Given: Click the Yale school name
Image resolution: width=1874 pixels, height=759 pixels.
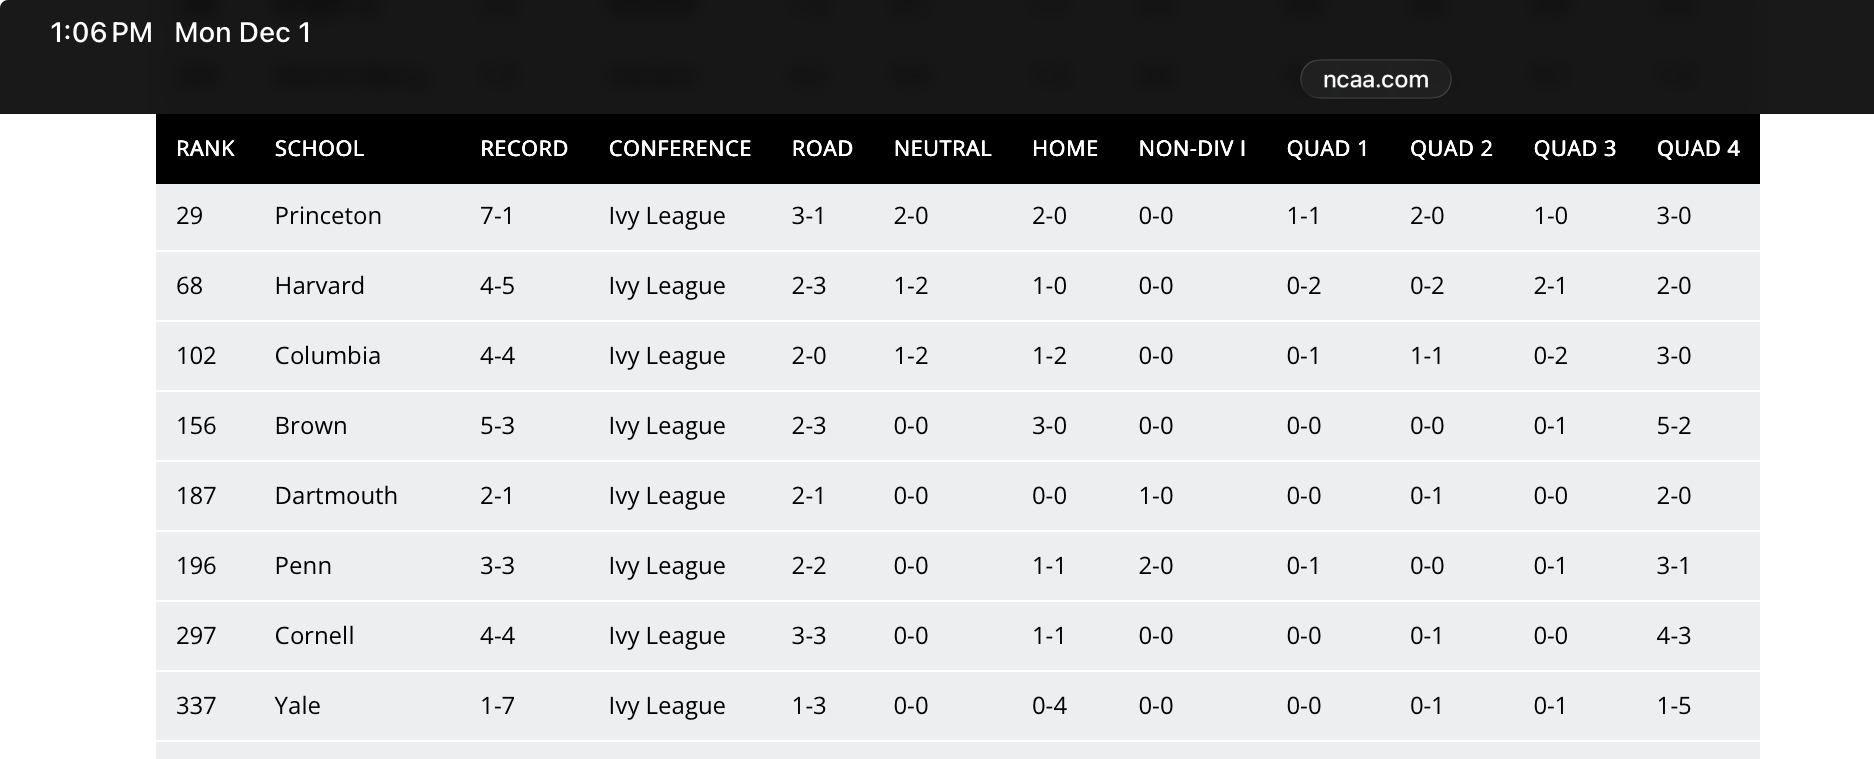Looking at the screenshot, I should tap(297, 706).
